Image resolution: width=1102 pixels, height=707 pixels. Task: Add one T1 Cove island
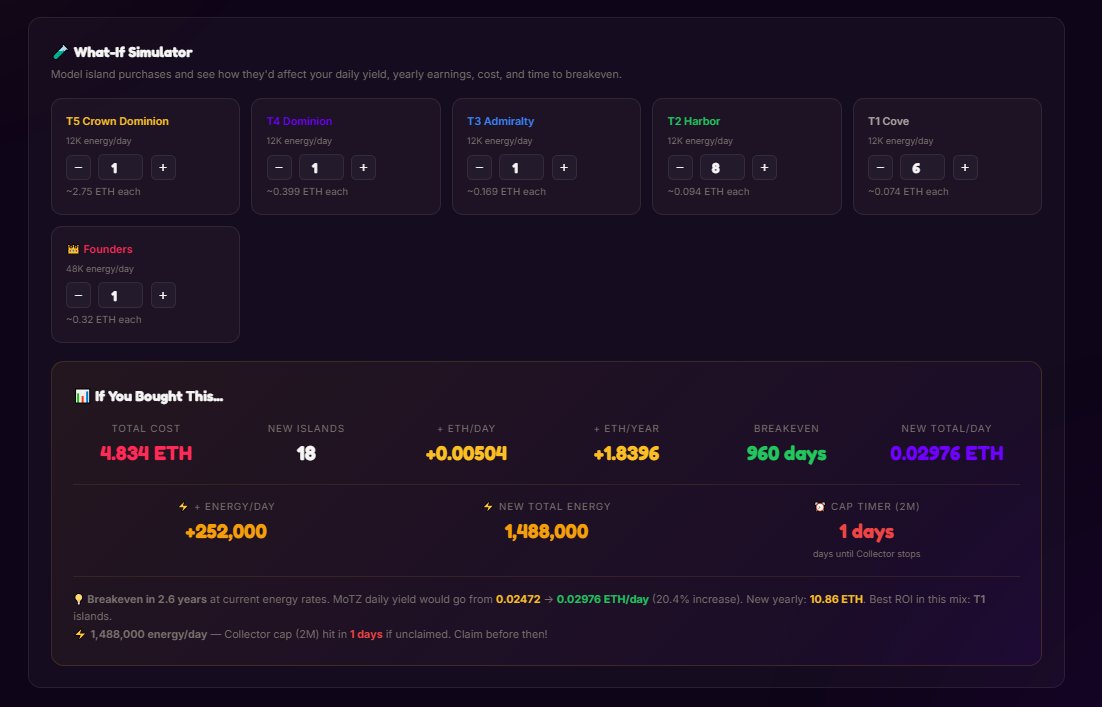click(x=965, y=167)
